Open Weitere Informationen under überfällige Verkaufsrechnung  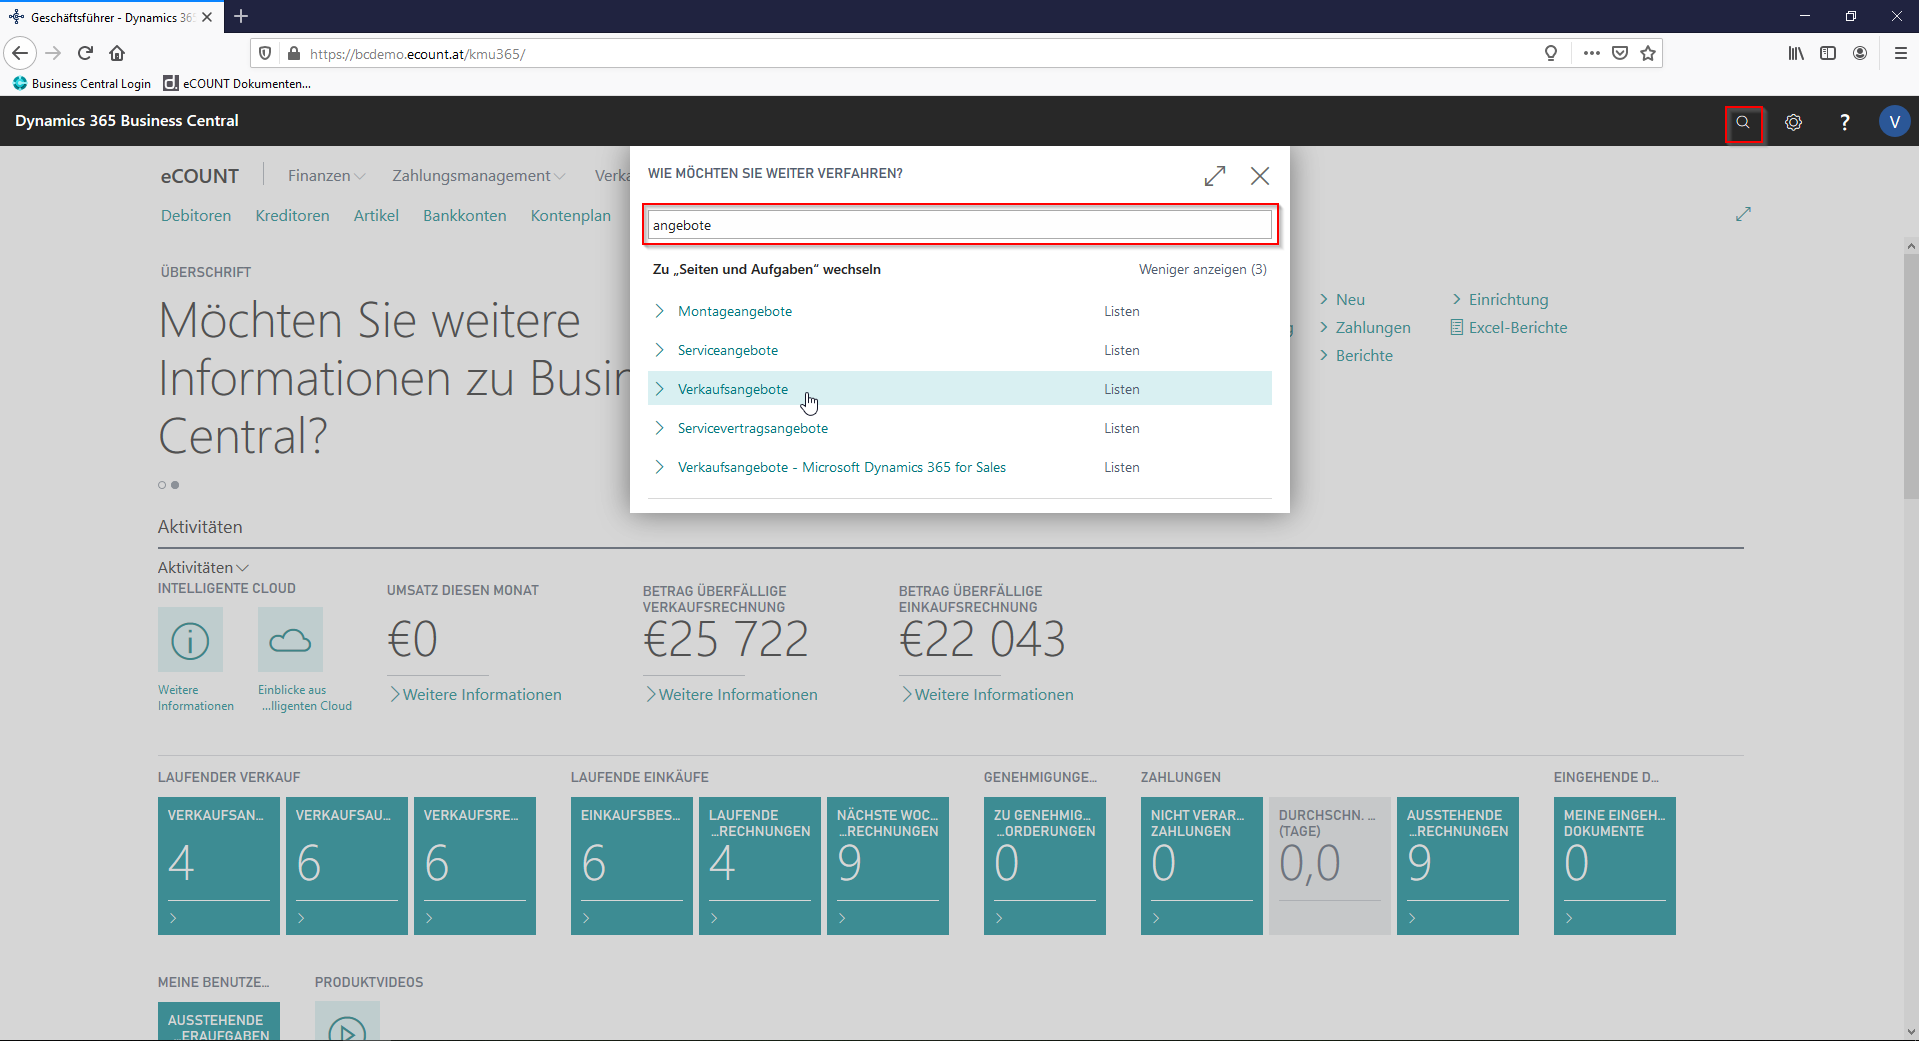click(x=731, y=694)
